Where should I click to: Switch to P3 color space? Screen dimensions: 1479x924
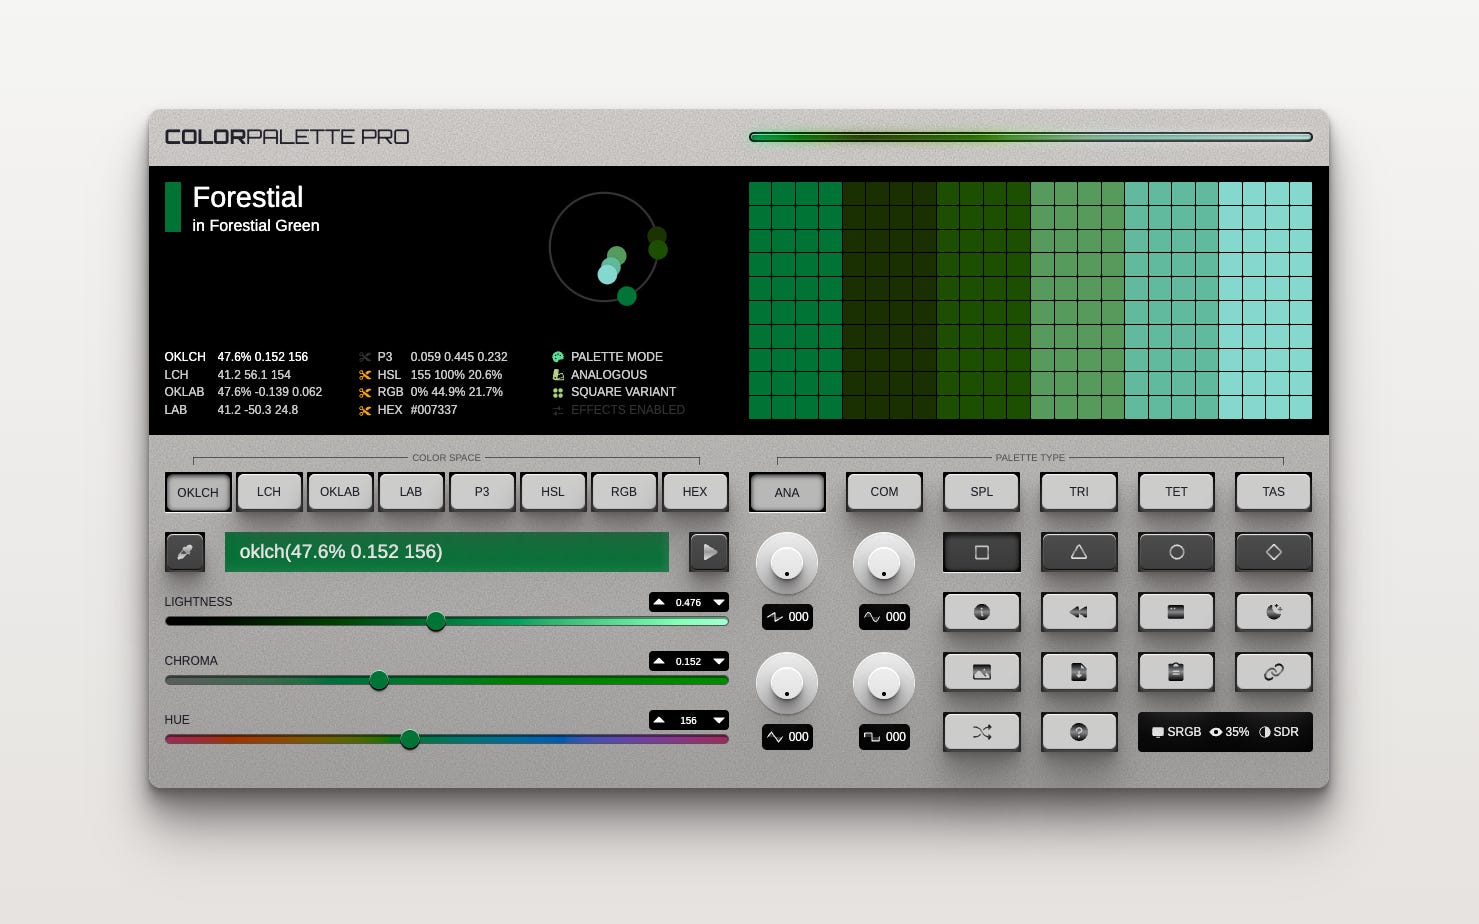pyautogui.click(x=482, y=492)
